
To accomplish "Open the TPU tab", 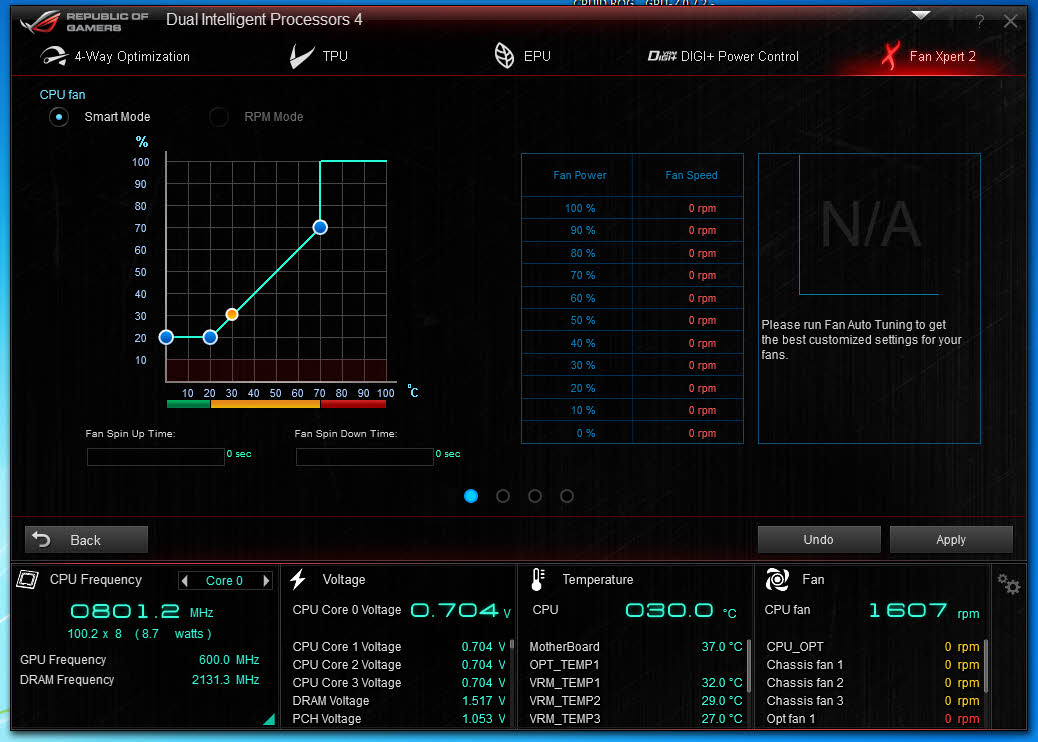I will [x=319, y=56].
